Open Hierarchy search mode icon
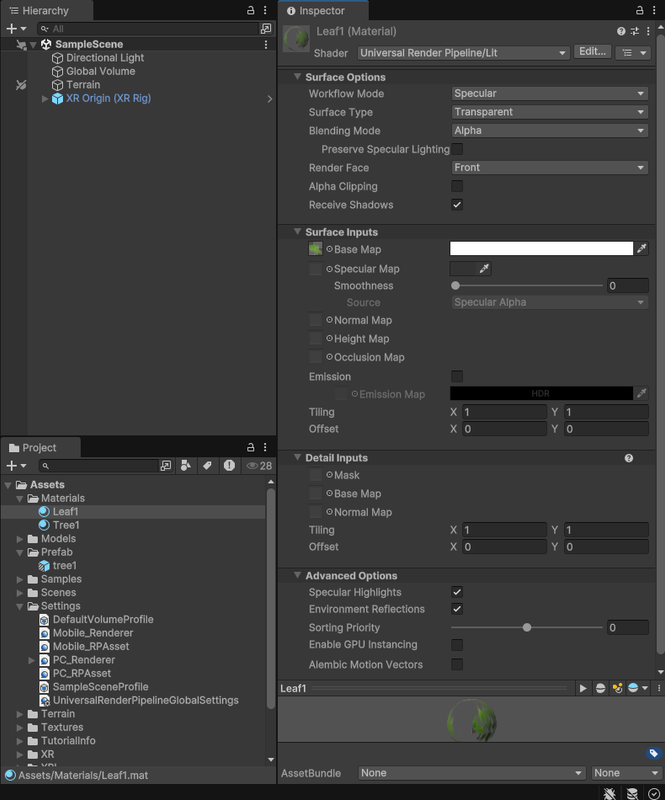 point(266,29)
